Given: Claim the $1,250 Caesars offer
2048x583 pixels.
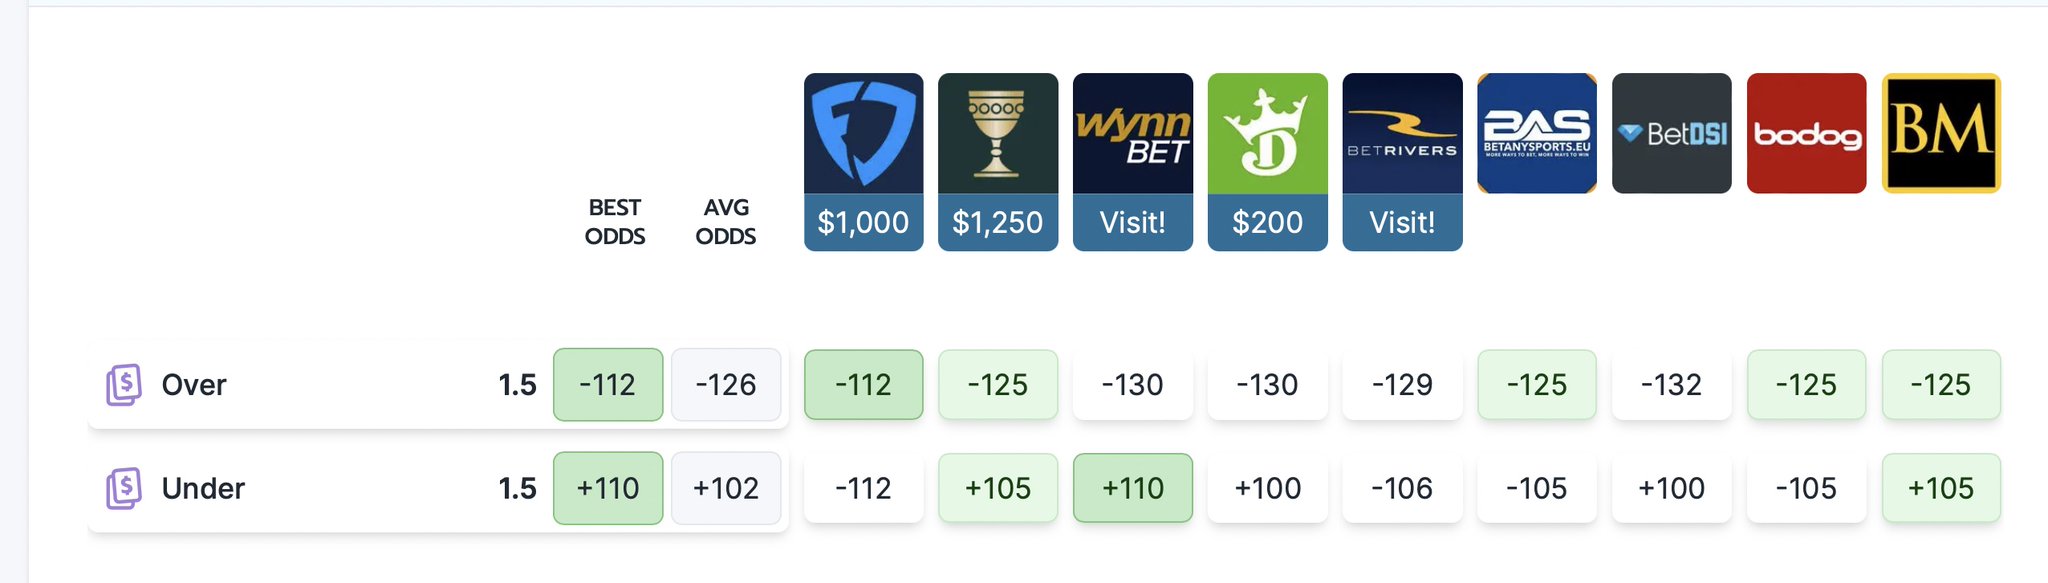Looking at the screenshot, I should [x=998, y=222].
